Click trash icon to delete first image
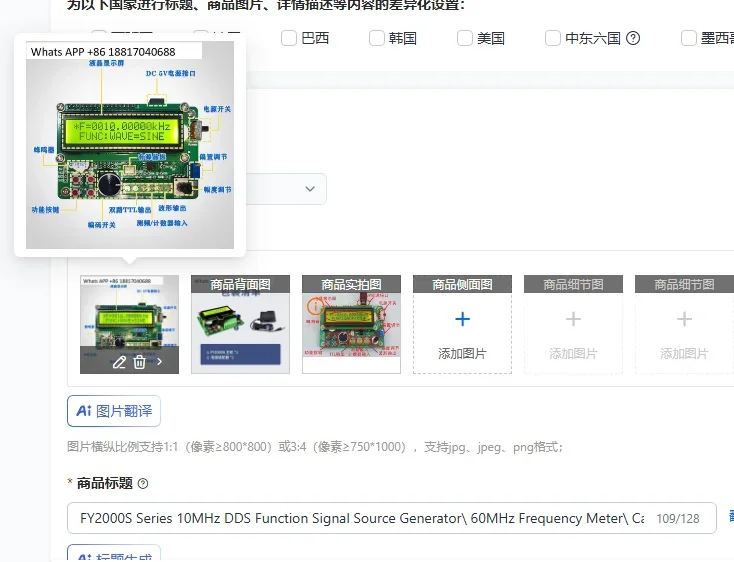Image resolution: width=734 pixels, height=562 pixels. [139, 362]
